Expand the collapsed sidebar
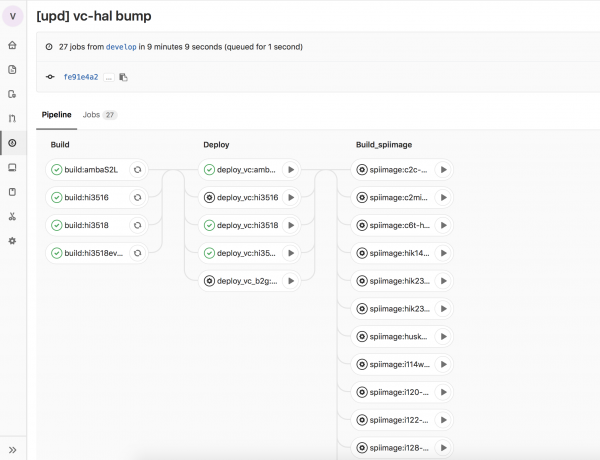This screenshot has width=600, height=460. pyautogui.click(x=12, y=449)
